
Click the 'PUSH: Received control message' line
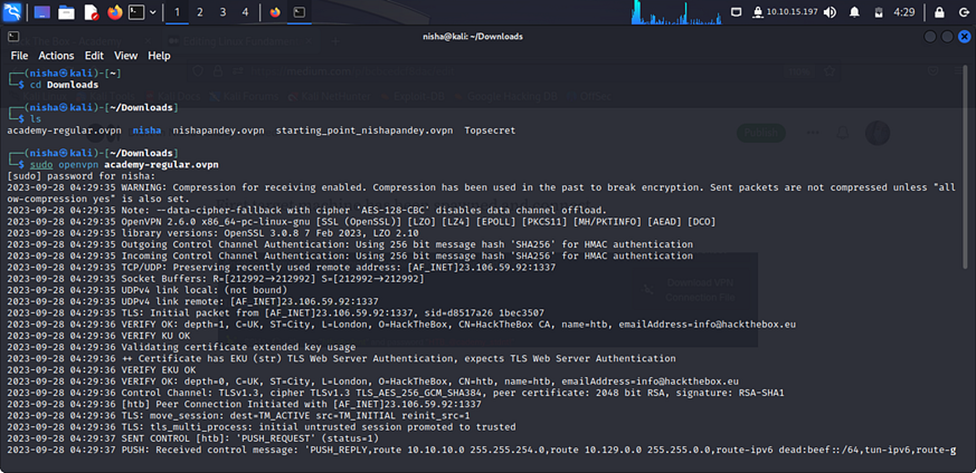[482, 449]
